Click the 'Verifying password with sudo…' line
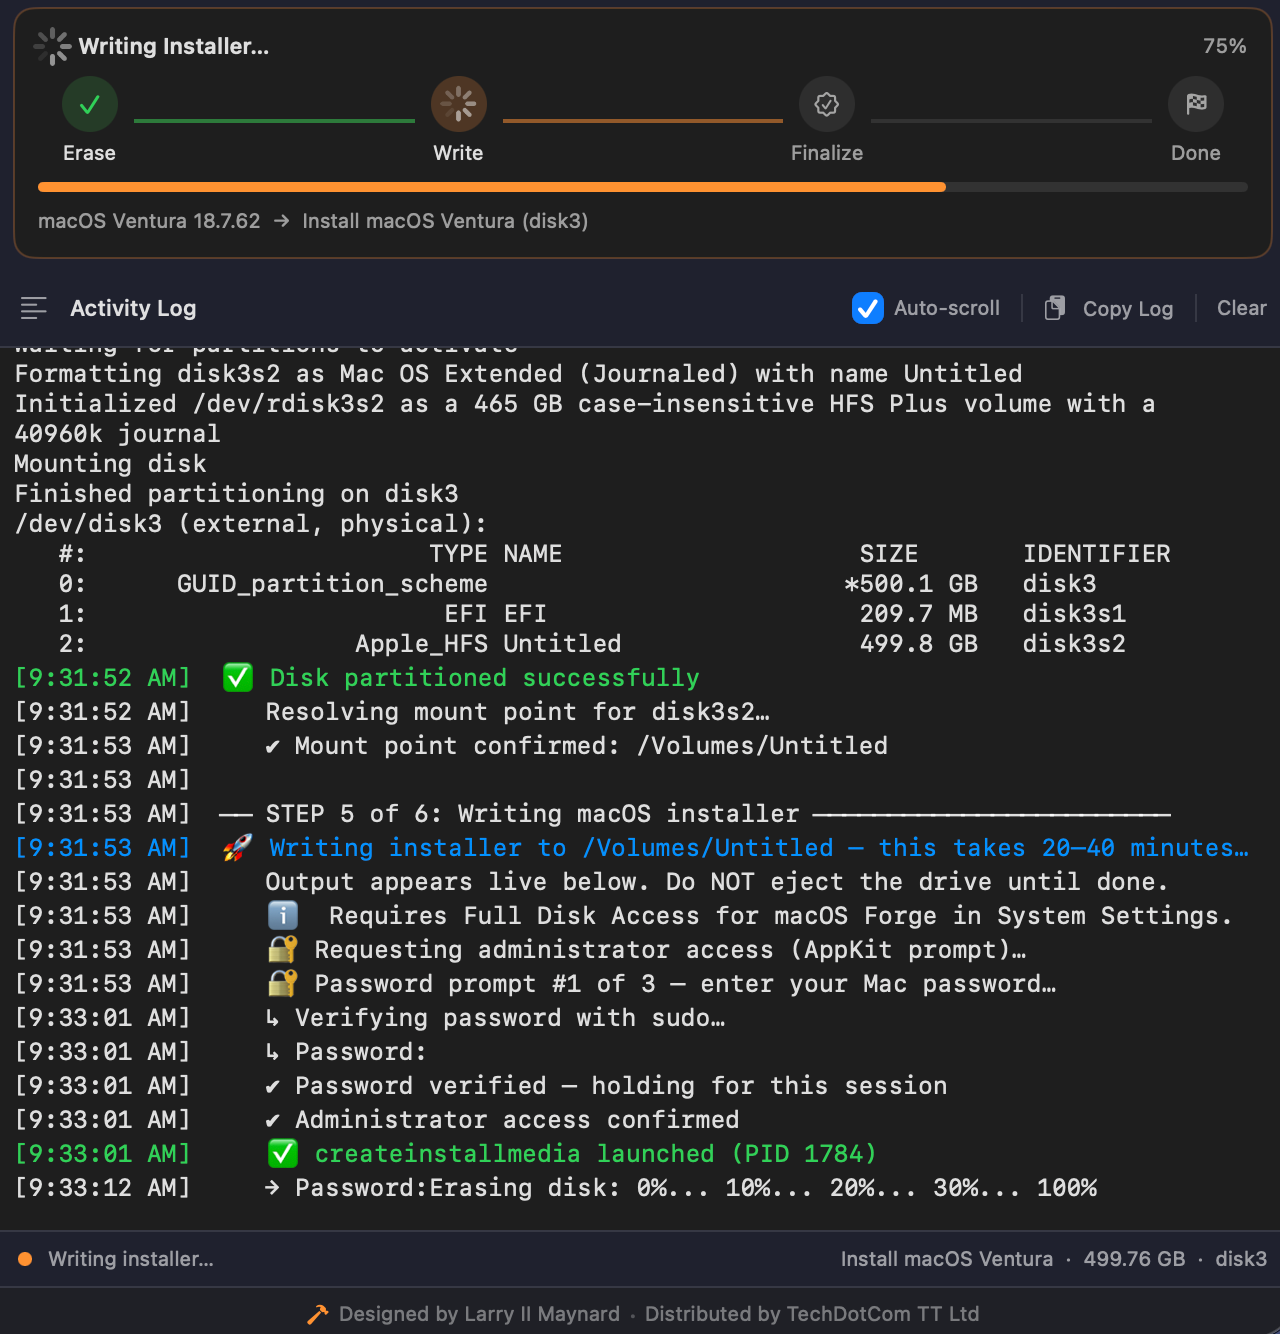The height and width of the screenshot is (1334, 1280). (x=495, y=1018)
